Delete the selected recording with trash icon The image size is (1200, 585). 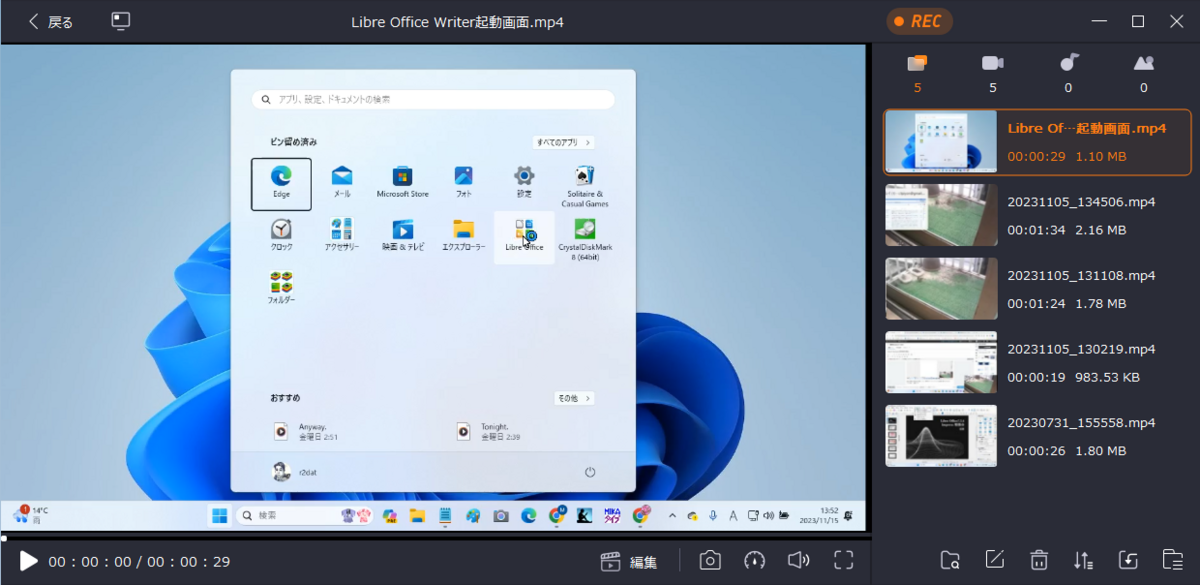[x=1039, y=561]
